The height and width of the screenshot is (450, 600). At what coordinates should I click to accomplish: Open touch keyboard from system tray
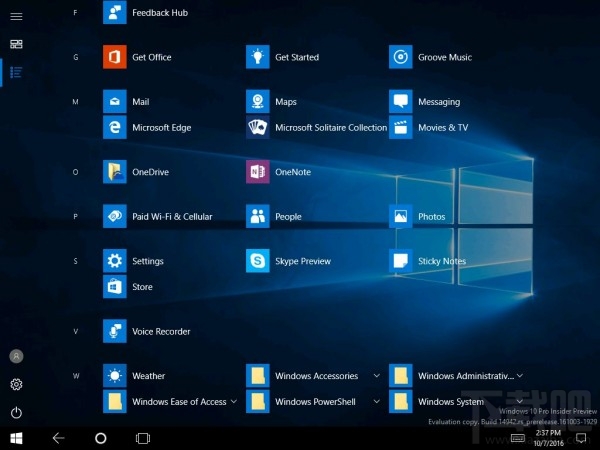[518, 438]
